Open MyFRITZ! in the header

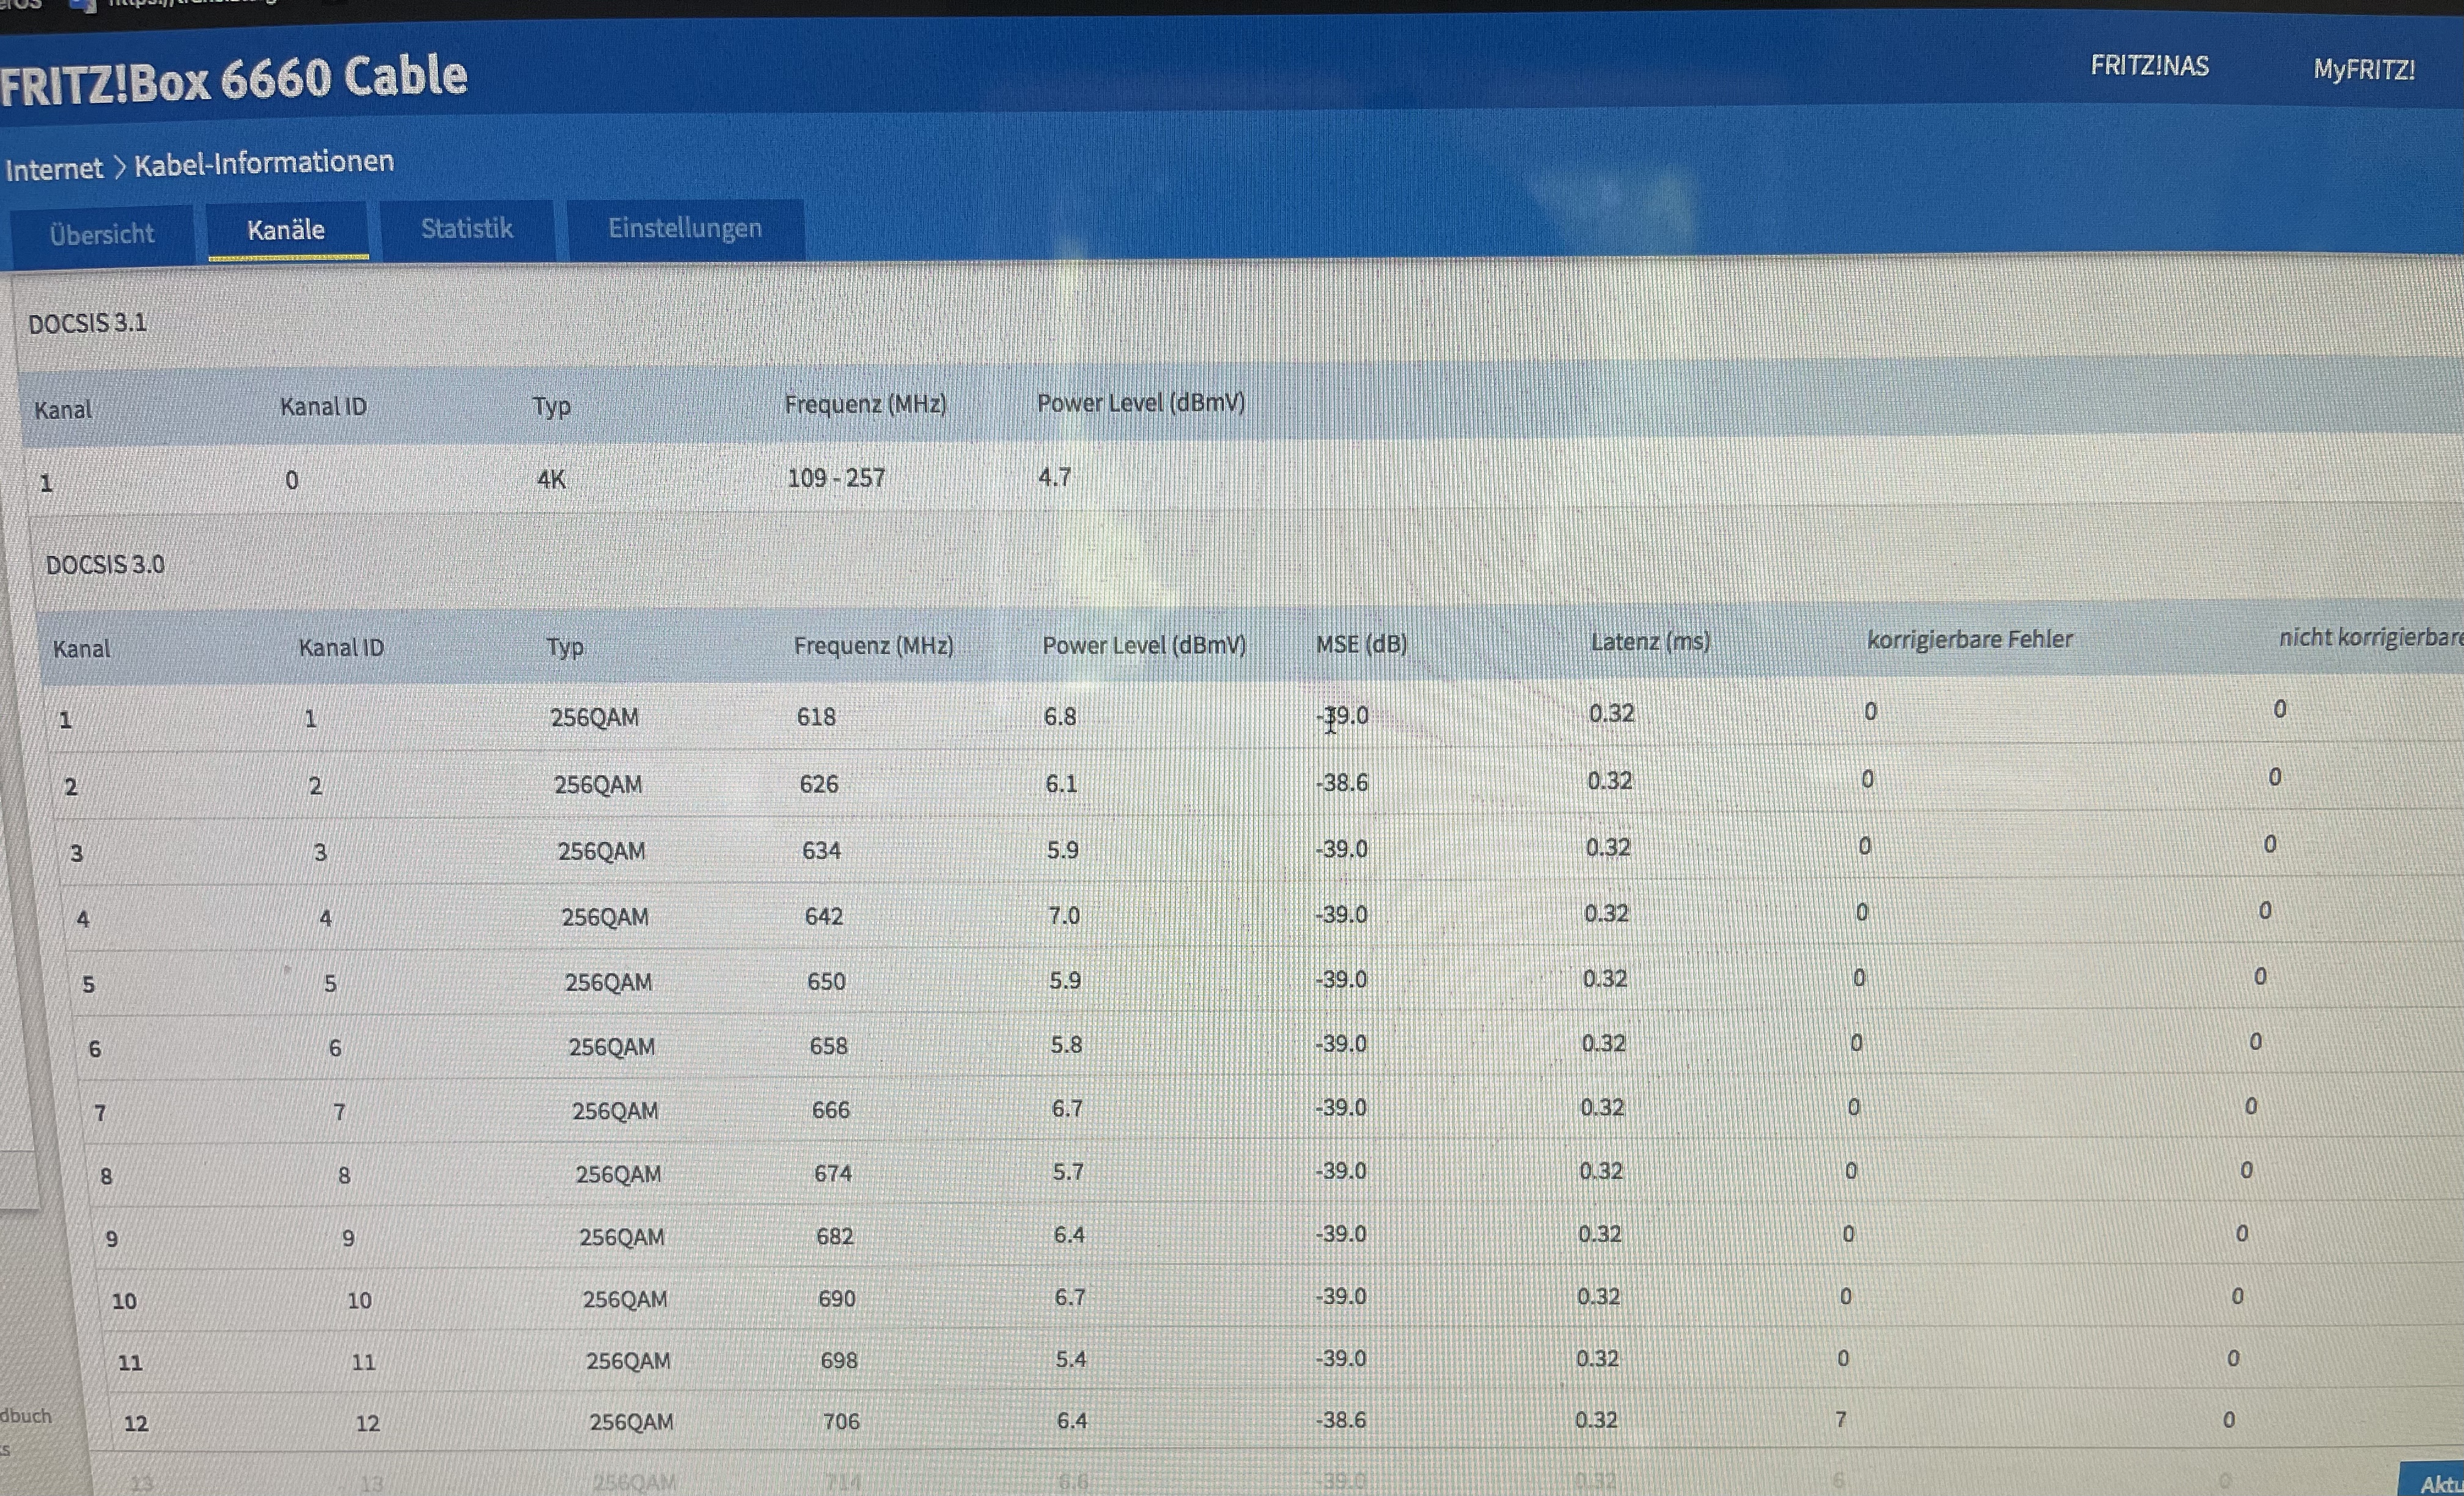pos(2363,70)
